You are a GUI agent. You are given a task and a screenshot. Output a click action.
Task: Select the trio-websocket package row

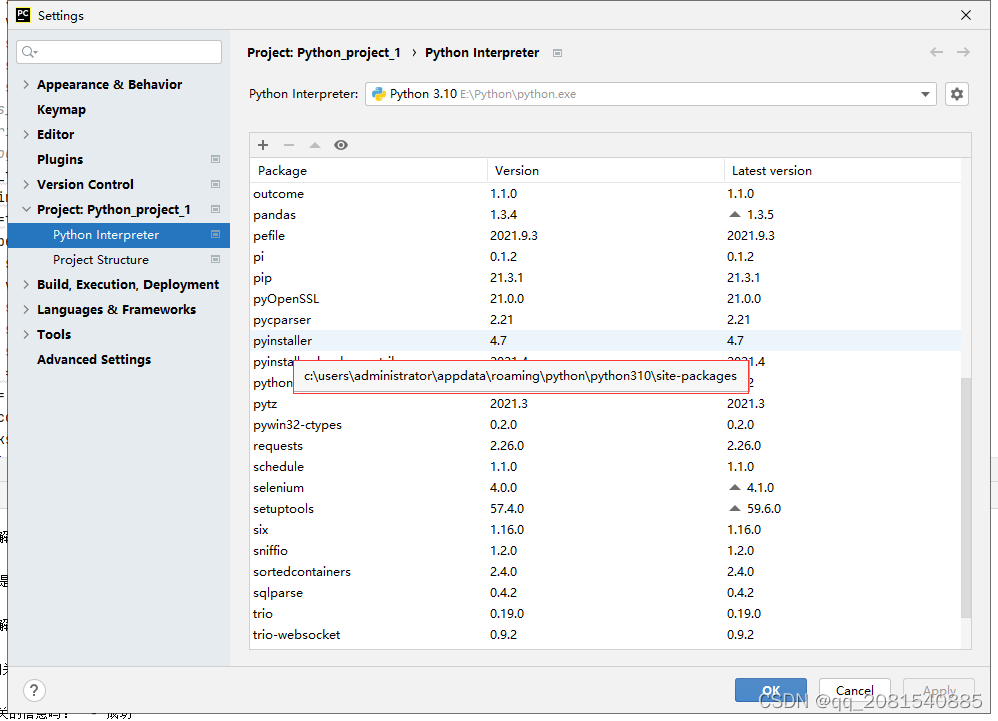(x=605, y=634)
